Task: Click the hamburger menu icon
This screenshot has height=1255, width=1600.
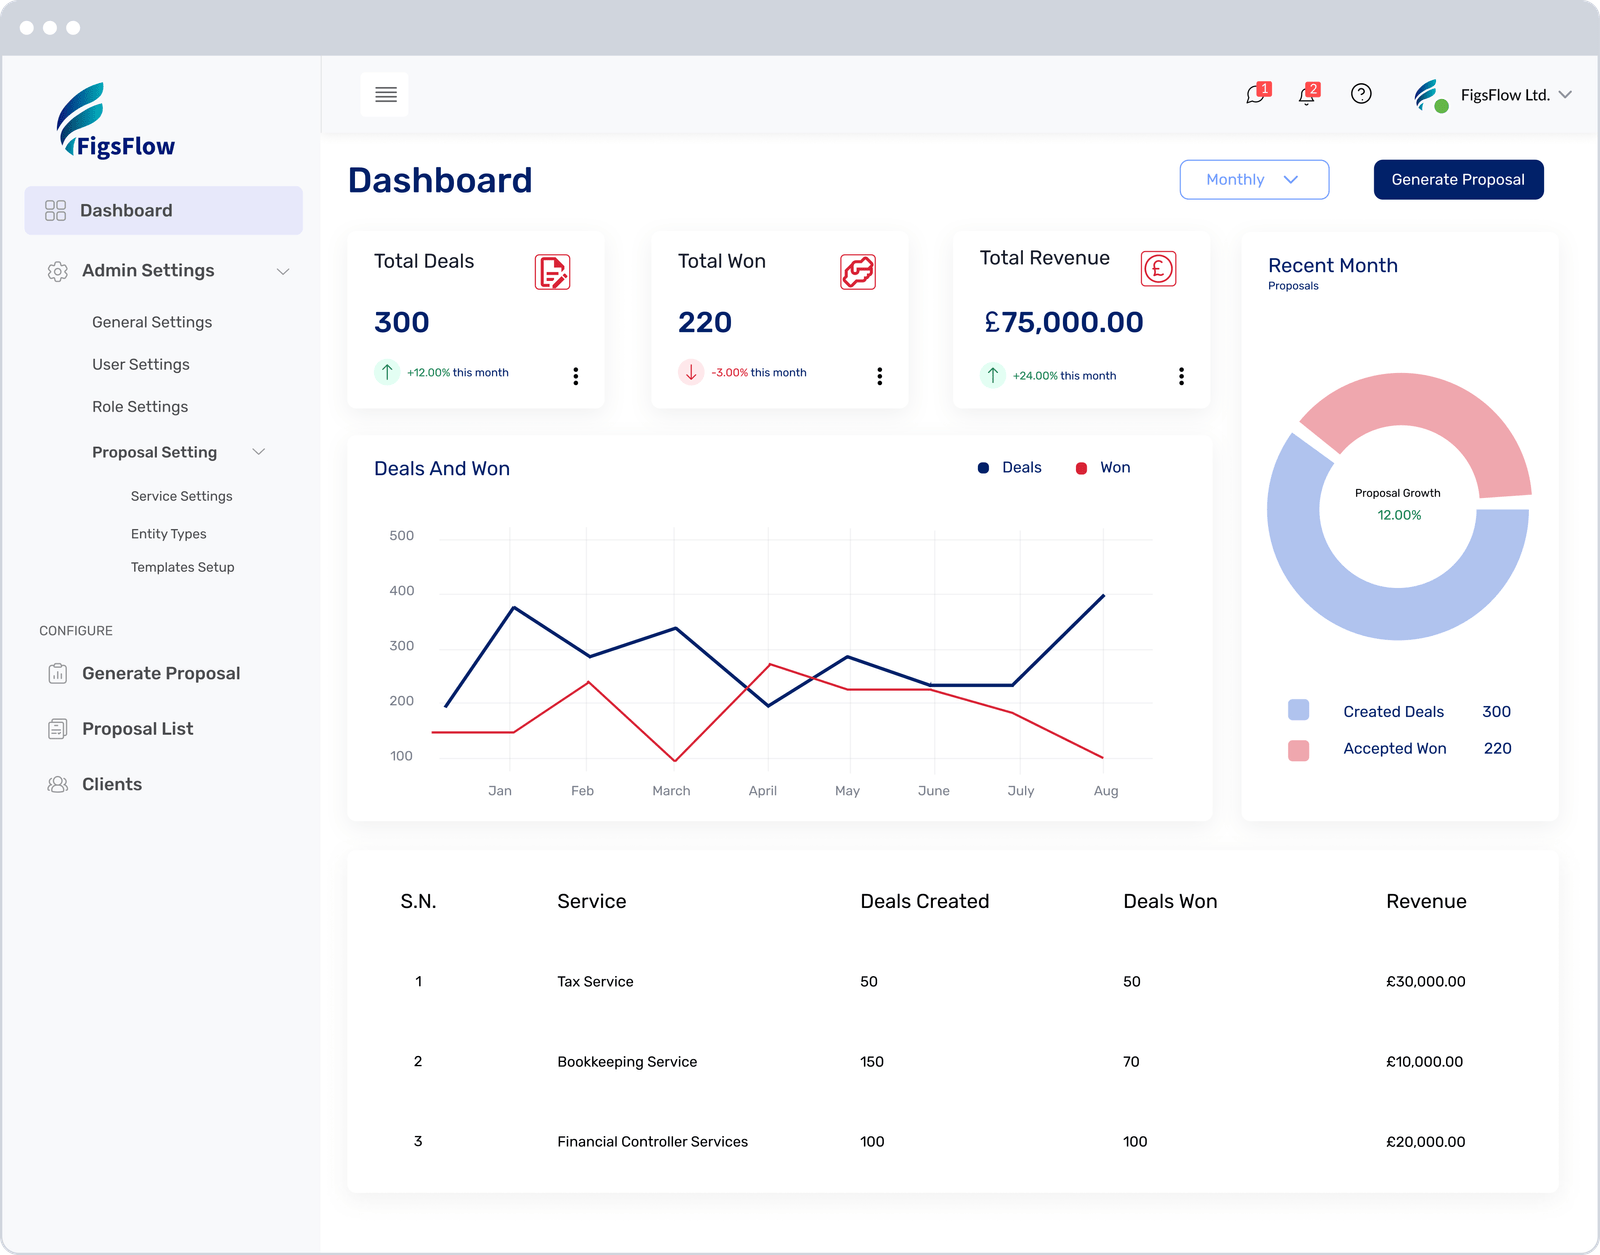Action: tap(385, 95)
